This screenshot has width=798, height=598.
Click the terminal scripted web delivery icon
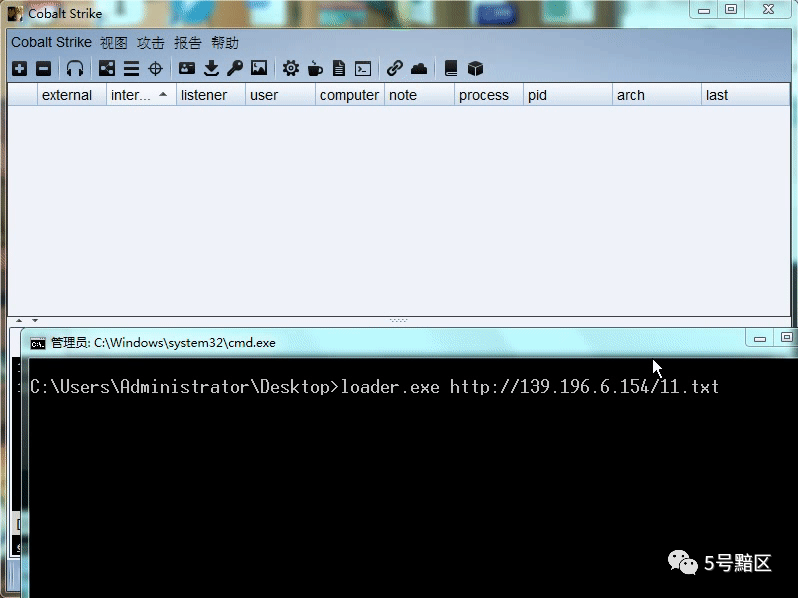[x=363, y=68]
